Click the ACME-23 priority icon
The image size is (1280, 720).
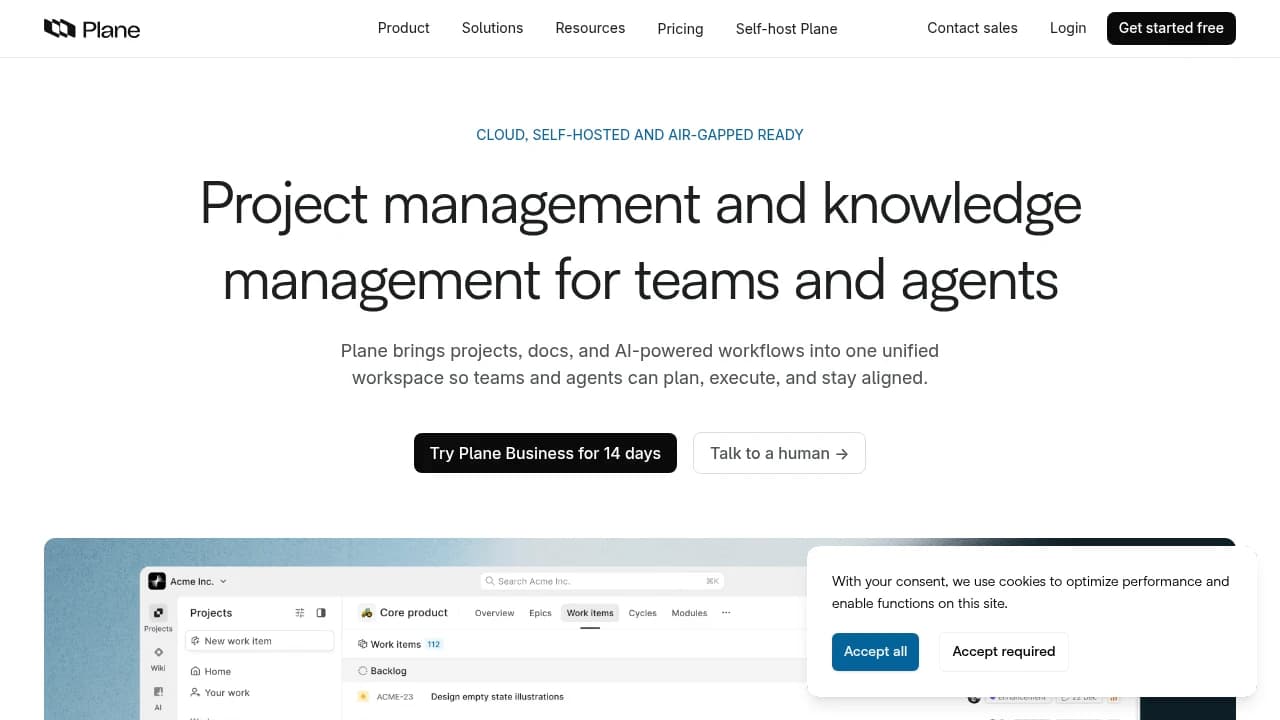click(x=363, y=696)
